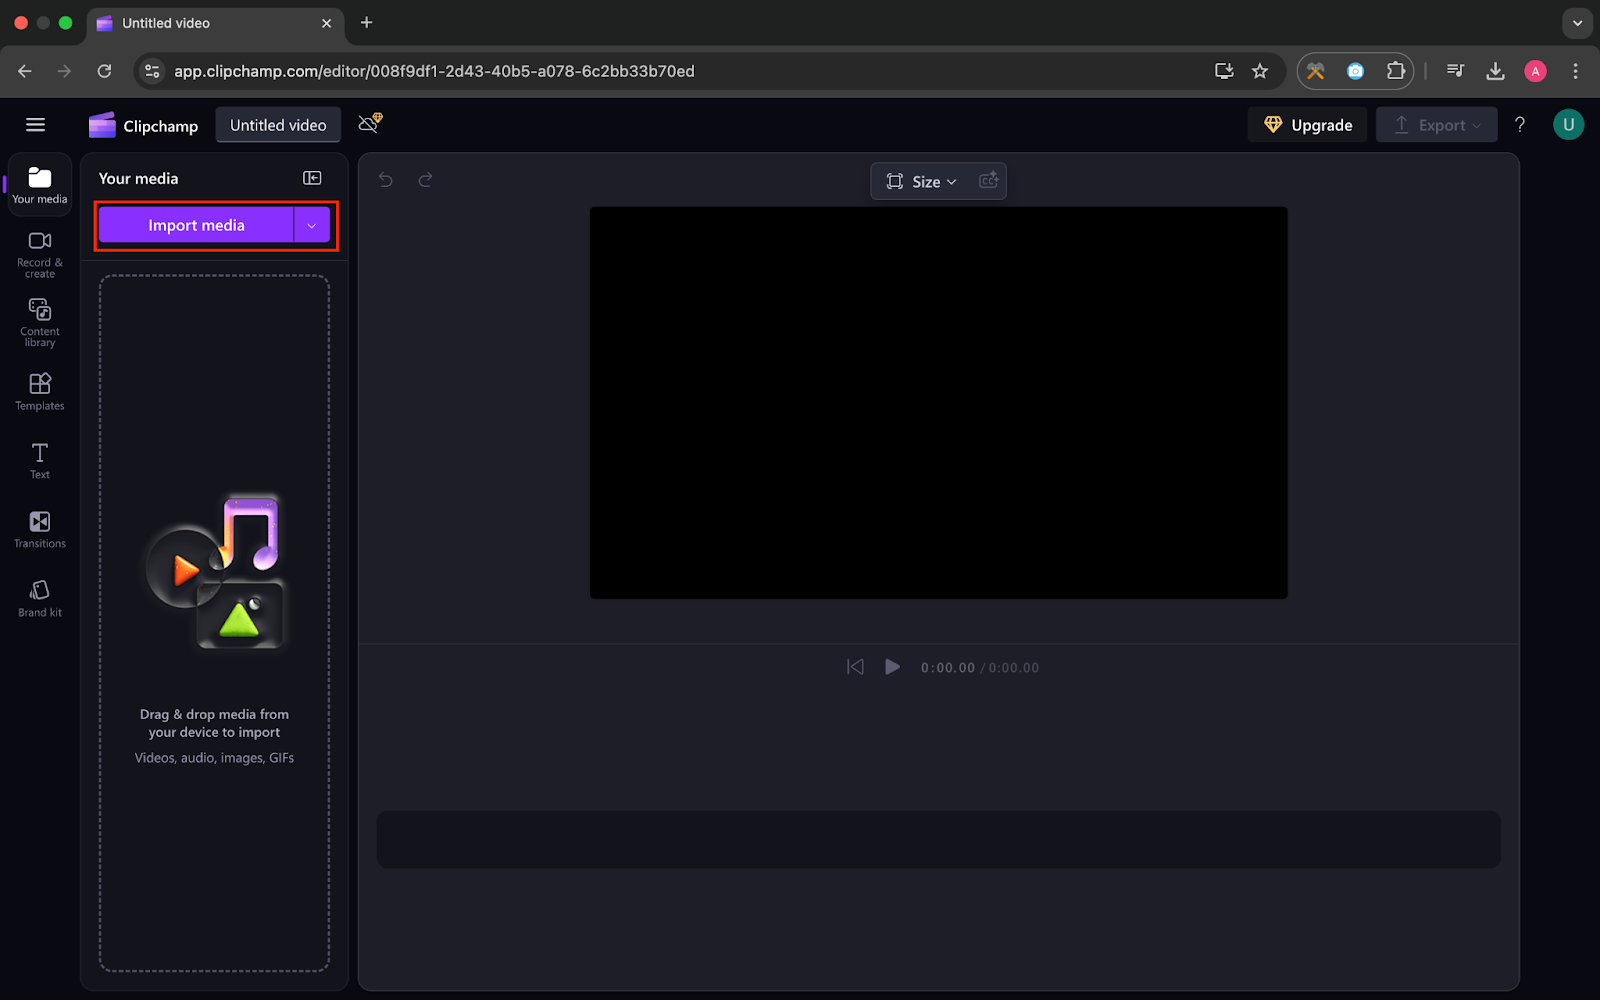Open the Content library sidebar

pos(40,322)
